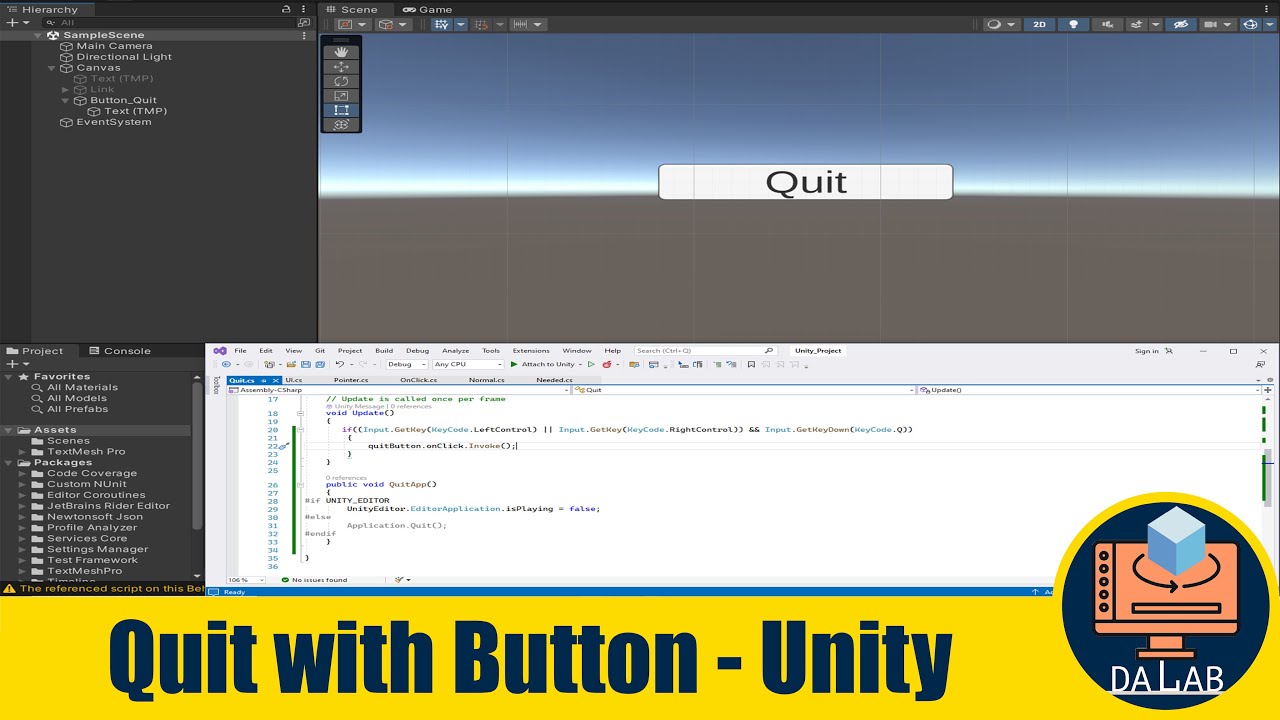Image resolution: width=1280 pixels, height=720 pixels.
Task: Select the combined Transform tool
Action: [x=341, y=125]
